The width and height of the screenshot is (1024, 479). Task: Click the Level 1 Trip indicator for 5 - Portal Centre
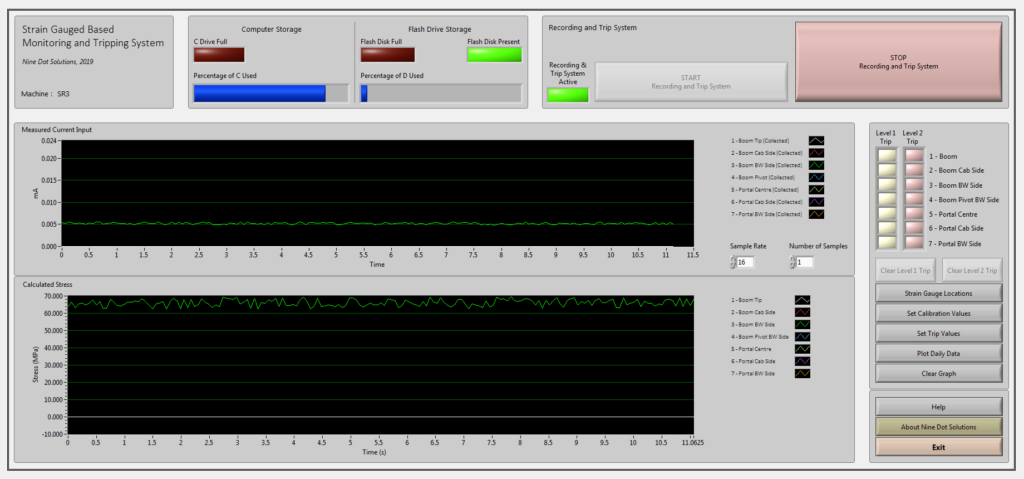coord(887,214)
